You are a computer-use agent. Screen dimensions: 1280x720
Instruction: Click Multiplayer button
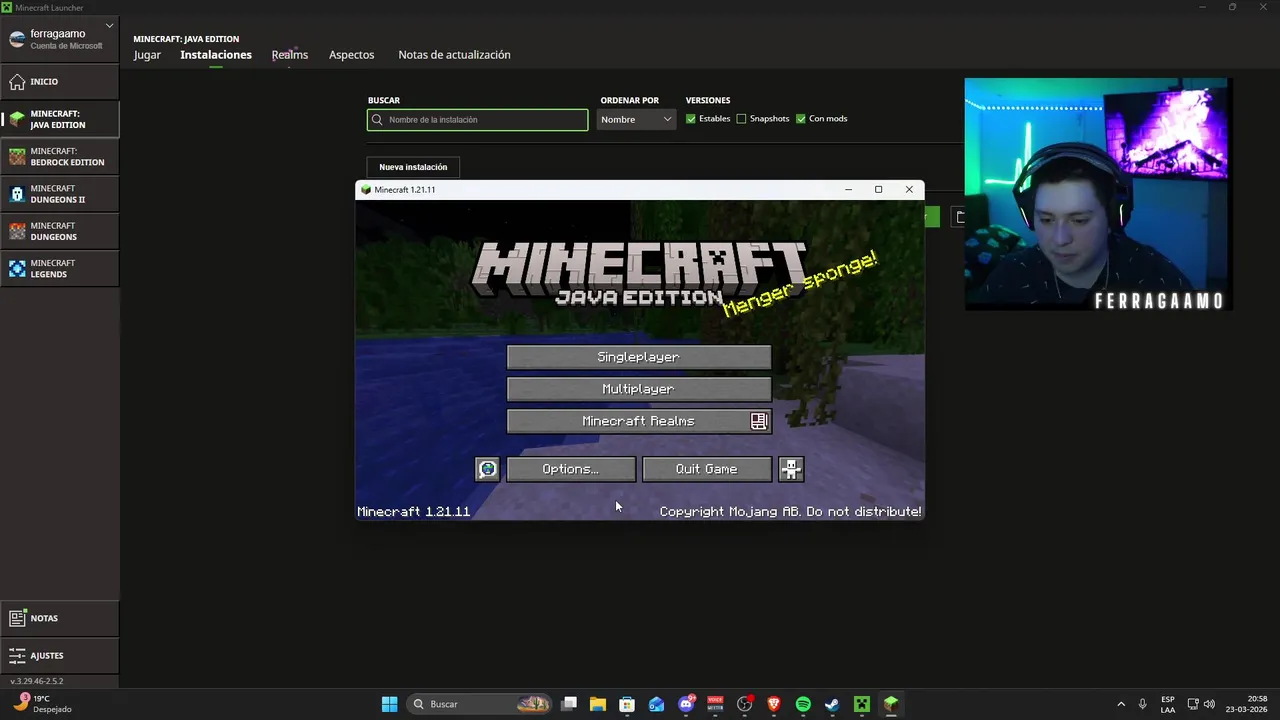[x=639, y=389]
